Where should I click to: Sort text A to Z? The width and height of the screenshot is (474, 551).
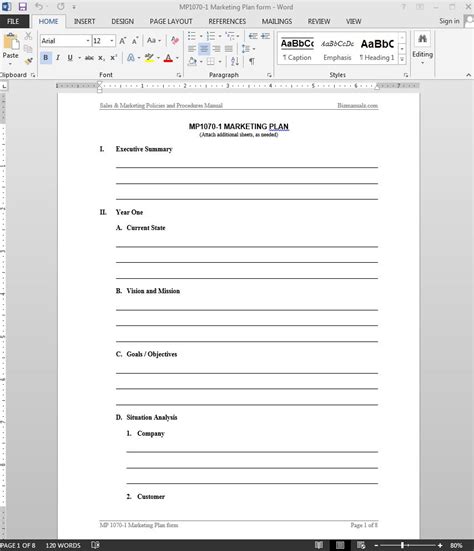coord(235,61)
